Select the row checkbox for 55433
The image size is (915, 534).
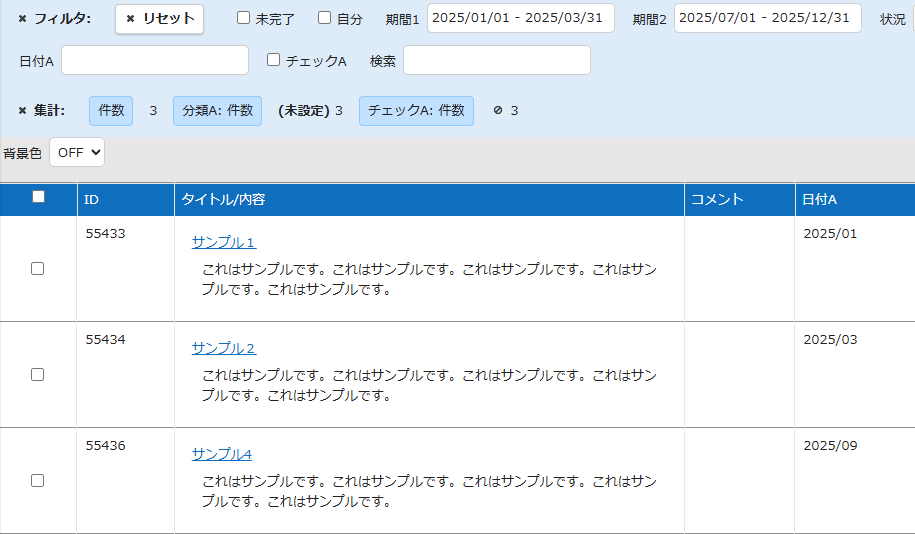37,268
